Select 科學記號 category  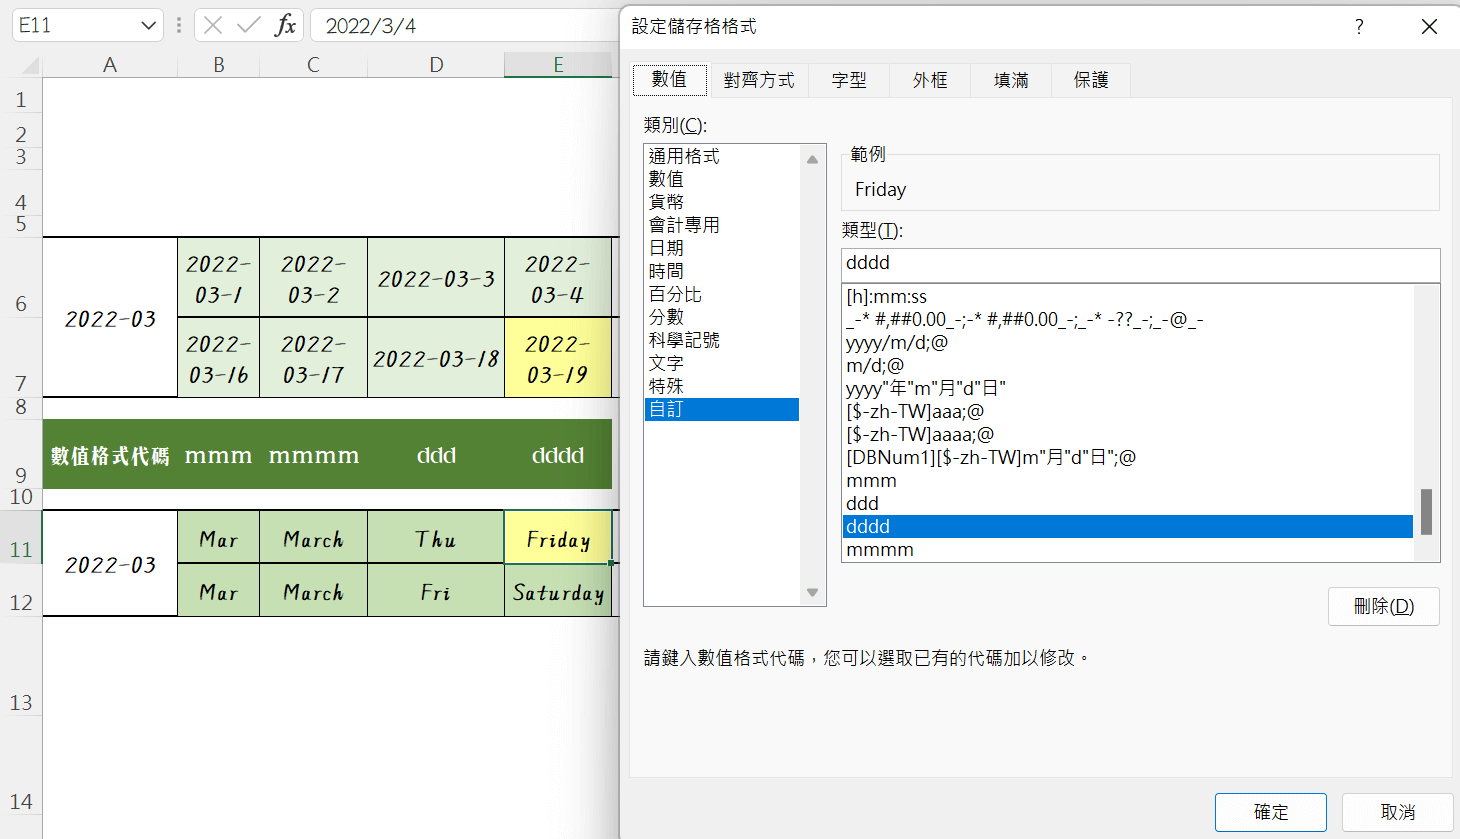[x=722, y=340]
